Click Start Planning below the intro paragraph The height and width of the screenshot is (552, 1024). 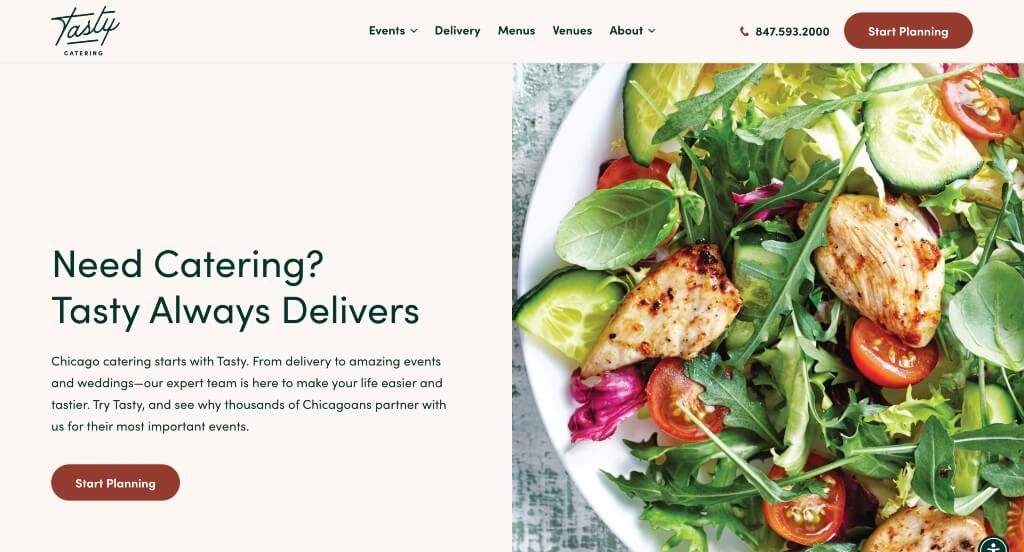pos(116,483)
